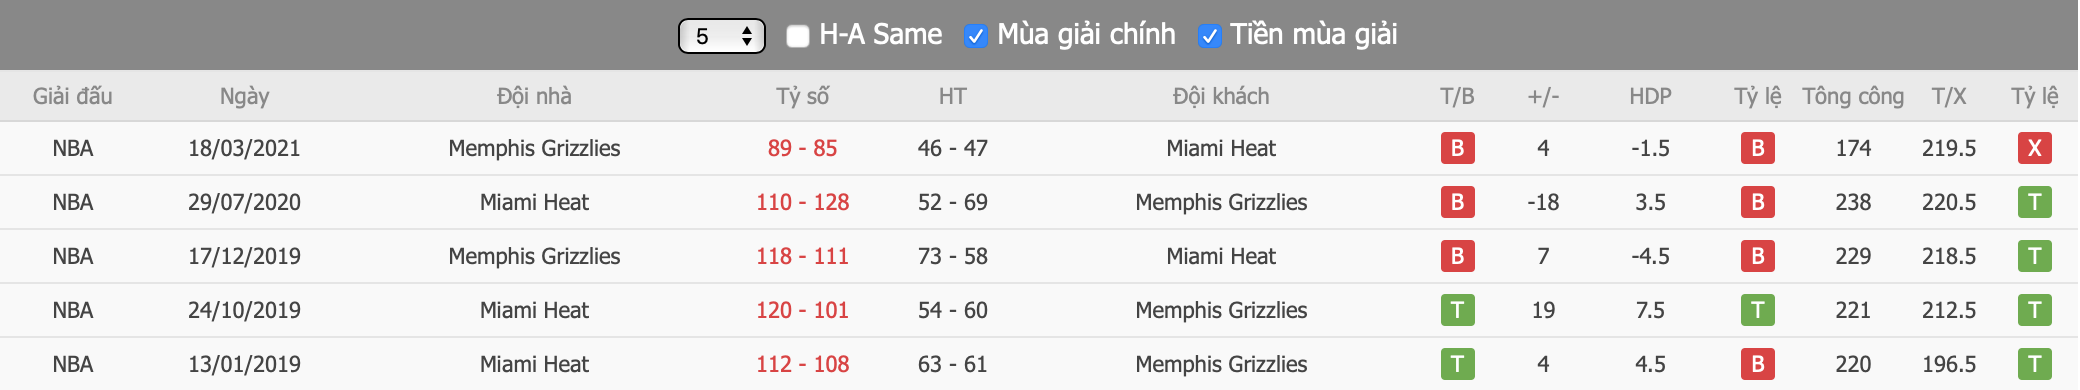Click the green T Tỷ lệ badge beside HDP 7.5
Image resolution: width=2080 pixels, height=390 pixels.
1757,310
